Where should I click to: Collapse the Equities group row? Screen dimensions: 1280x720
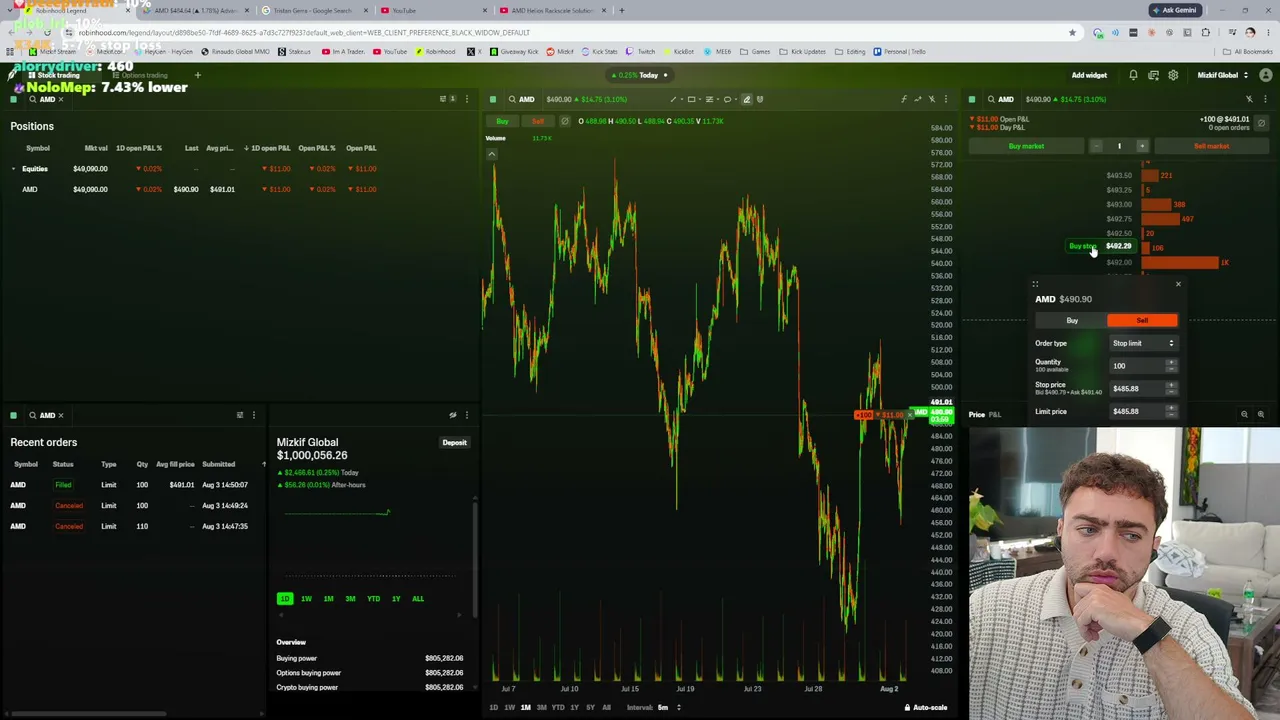[14, 169]
